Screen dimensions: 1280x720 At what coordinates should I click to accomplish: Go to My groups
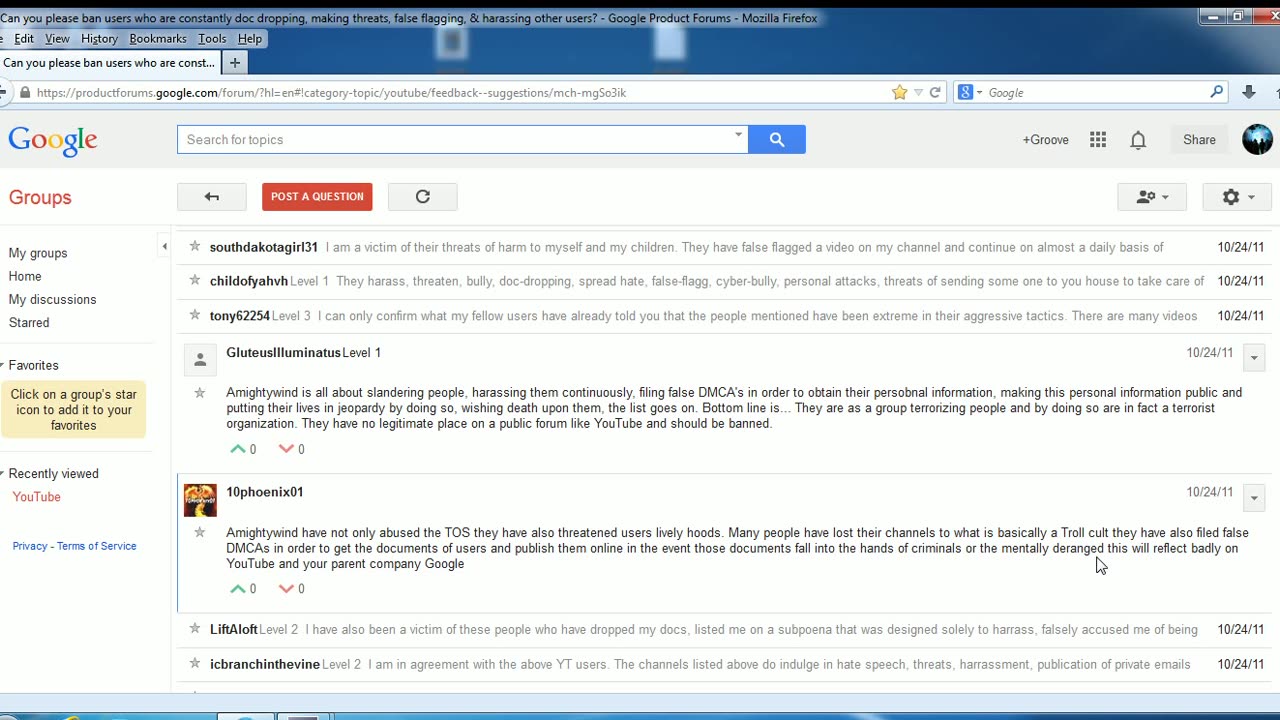click(x=38, y=253)
